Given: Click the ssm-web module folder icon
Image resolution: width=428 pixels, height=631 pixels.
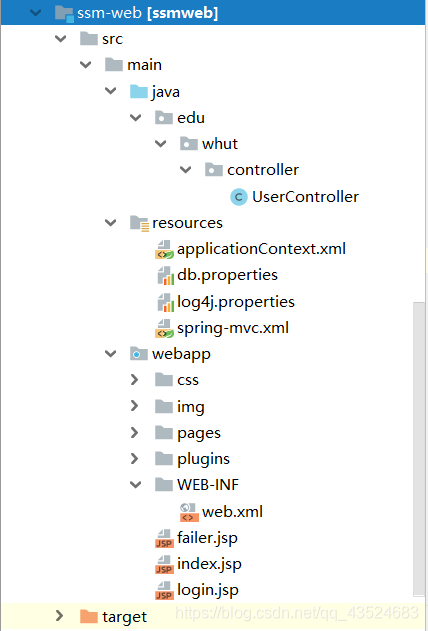Looking at the screenshot, I should click(x=64, y=13).
